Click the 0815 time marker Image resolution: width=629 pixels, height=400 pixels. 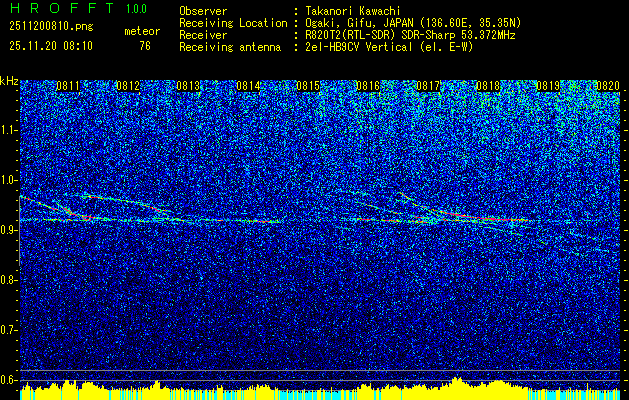click(308, 85)
